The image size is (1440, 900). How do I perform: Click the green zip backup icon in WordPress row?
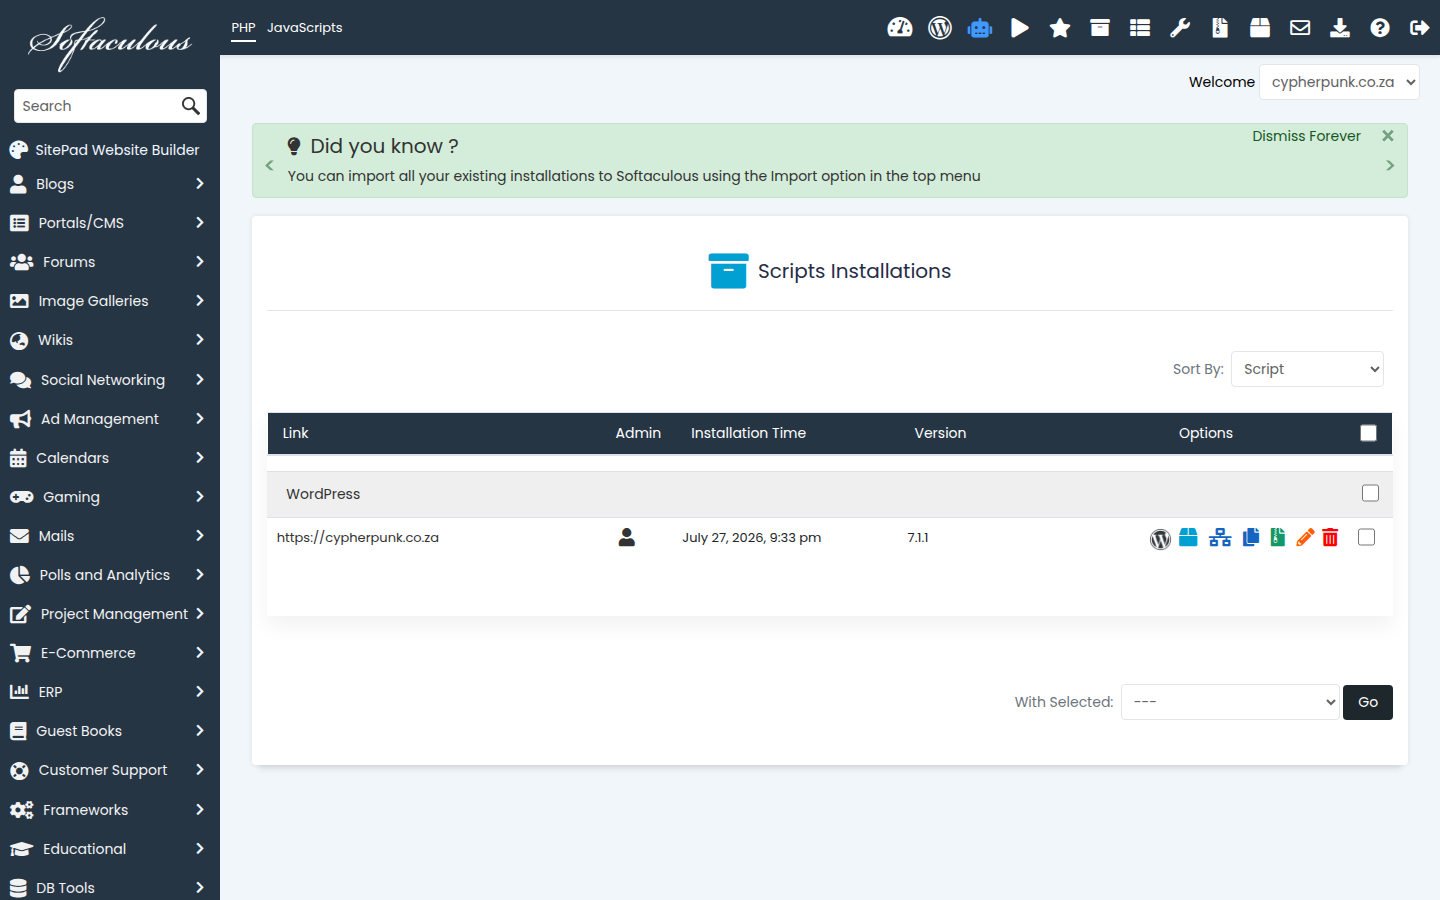click(1278, 538)
